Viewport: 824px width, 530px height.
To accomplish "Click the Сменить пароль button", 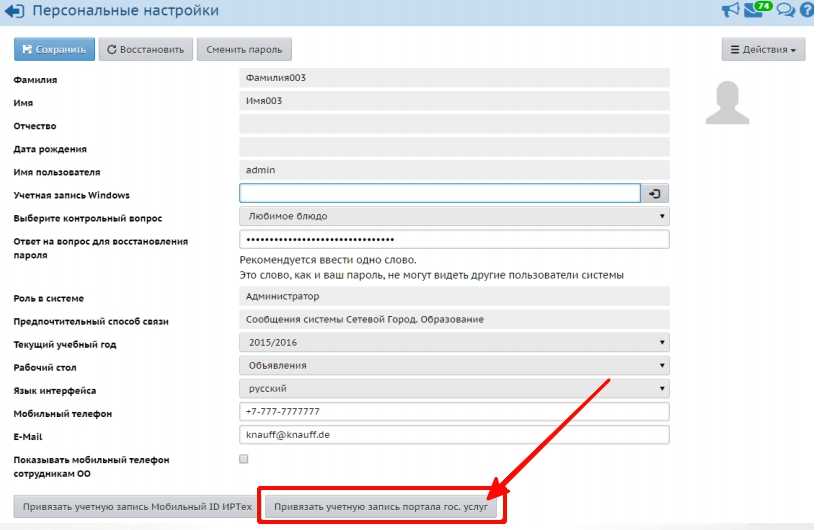I will click(244, 49).
